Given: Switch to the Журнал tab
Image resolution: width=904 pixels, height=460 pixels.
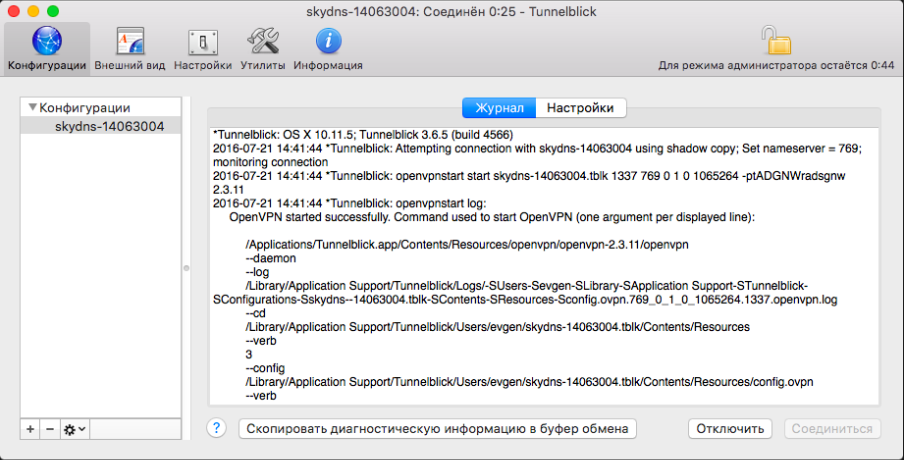Looking at the screenshot, I should coord(499,108).
